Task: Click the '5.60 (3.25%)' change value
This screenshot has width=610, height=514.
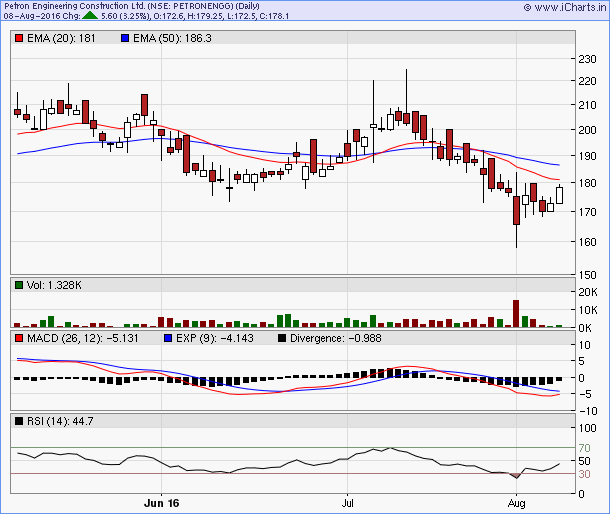Action: click(x=125, y=16)
